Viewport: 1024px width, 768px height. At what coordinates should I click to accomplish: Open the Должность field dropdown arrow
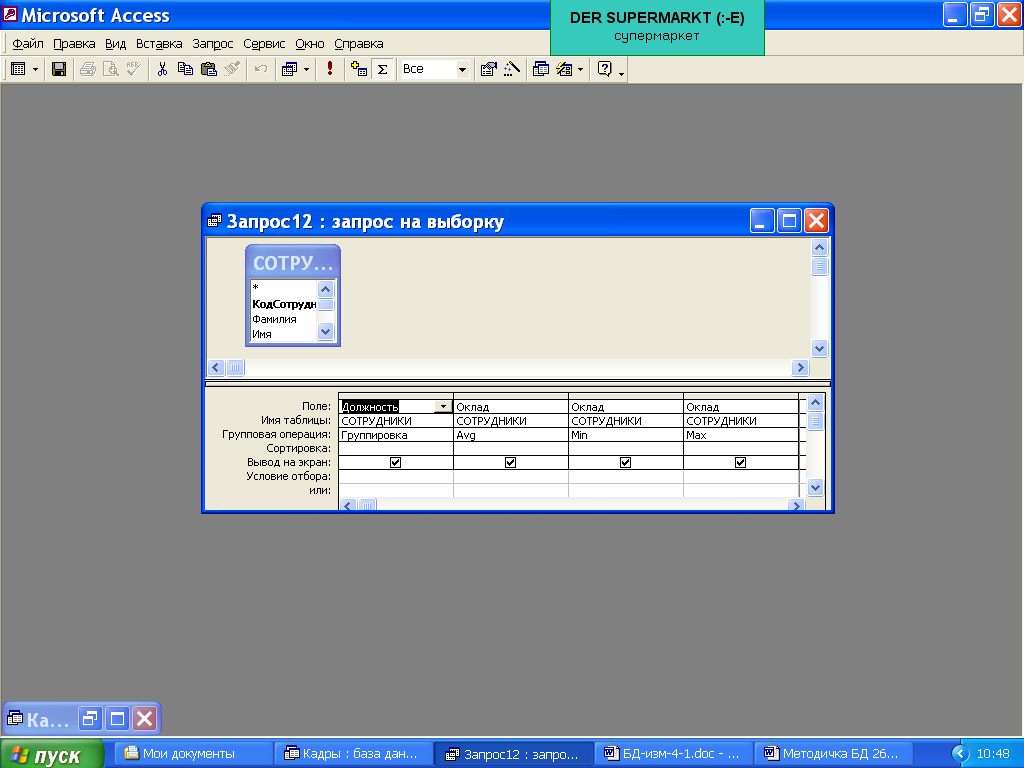(x=443, y=407)
